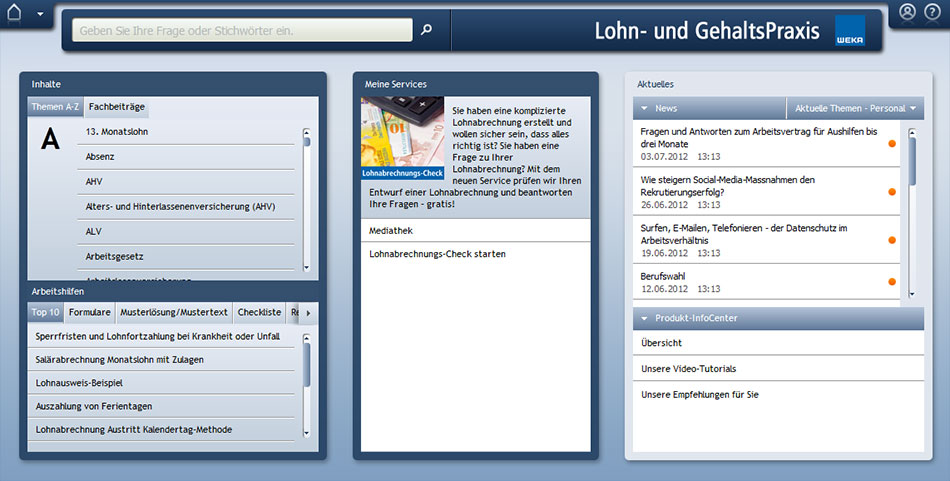Click the arrow to show more Arbeitshilfen tabs

tap(308, 313)
